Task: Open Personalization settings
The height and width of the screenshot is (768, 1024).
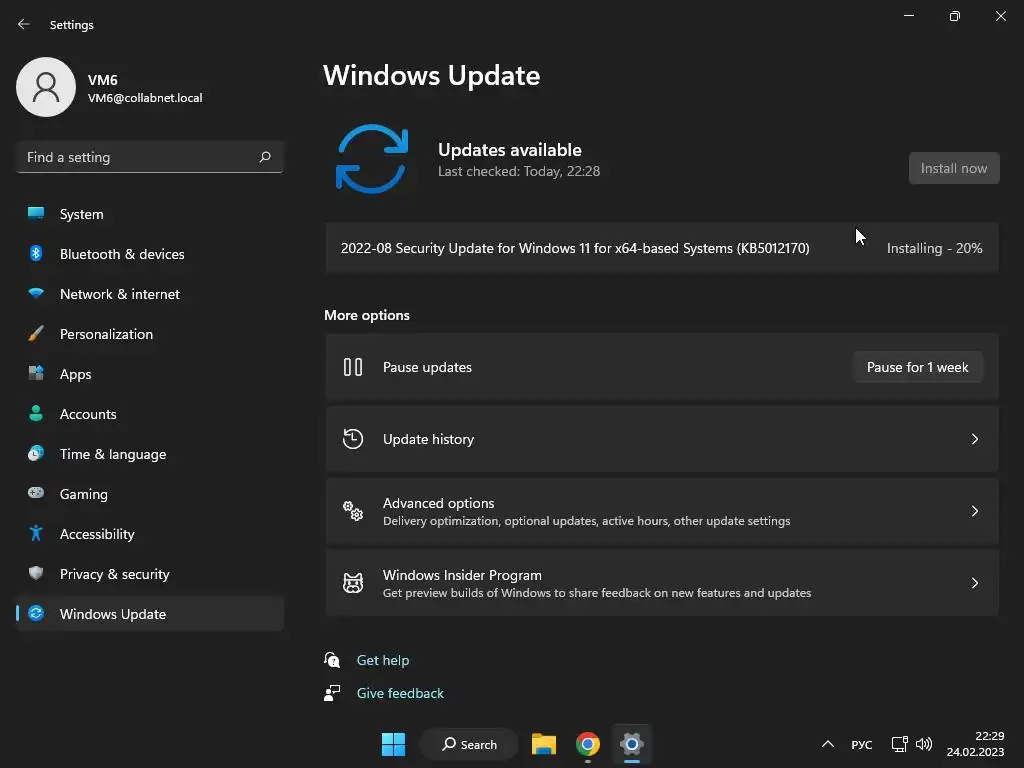Action: [x=150, y=334]
